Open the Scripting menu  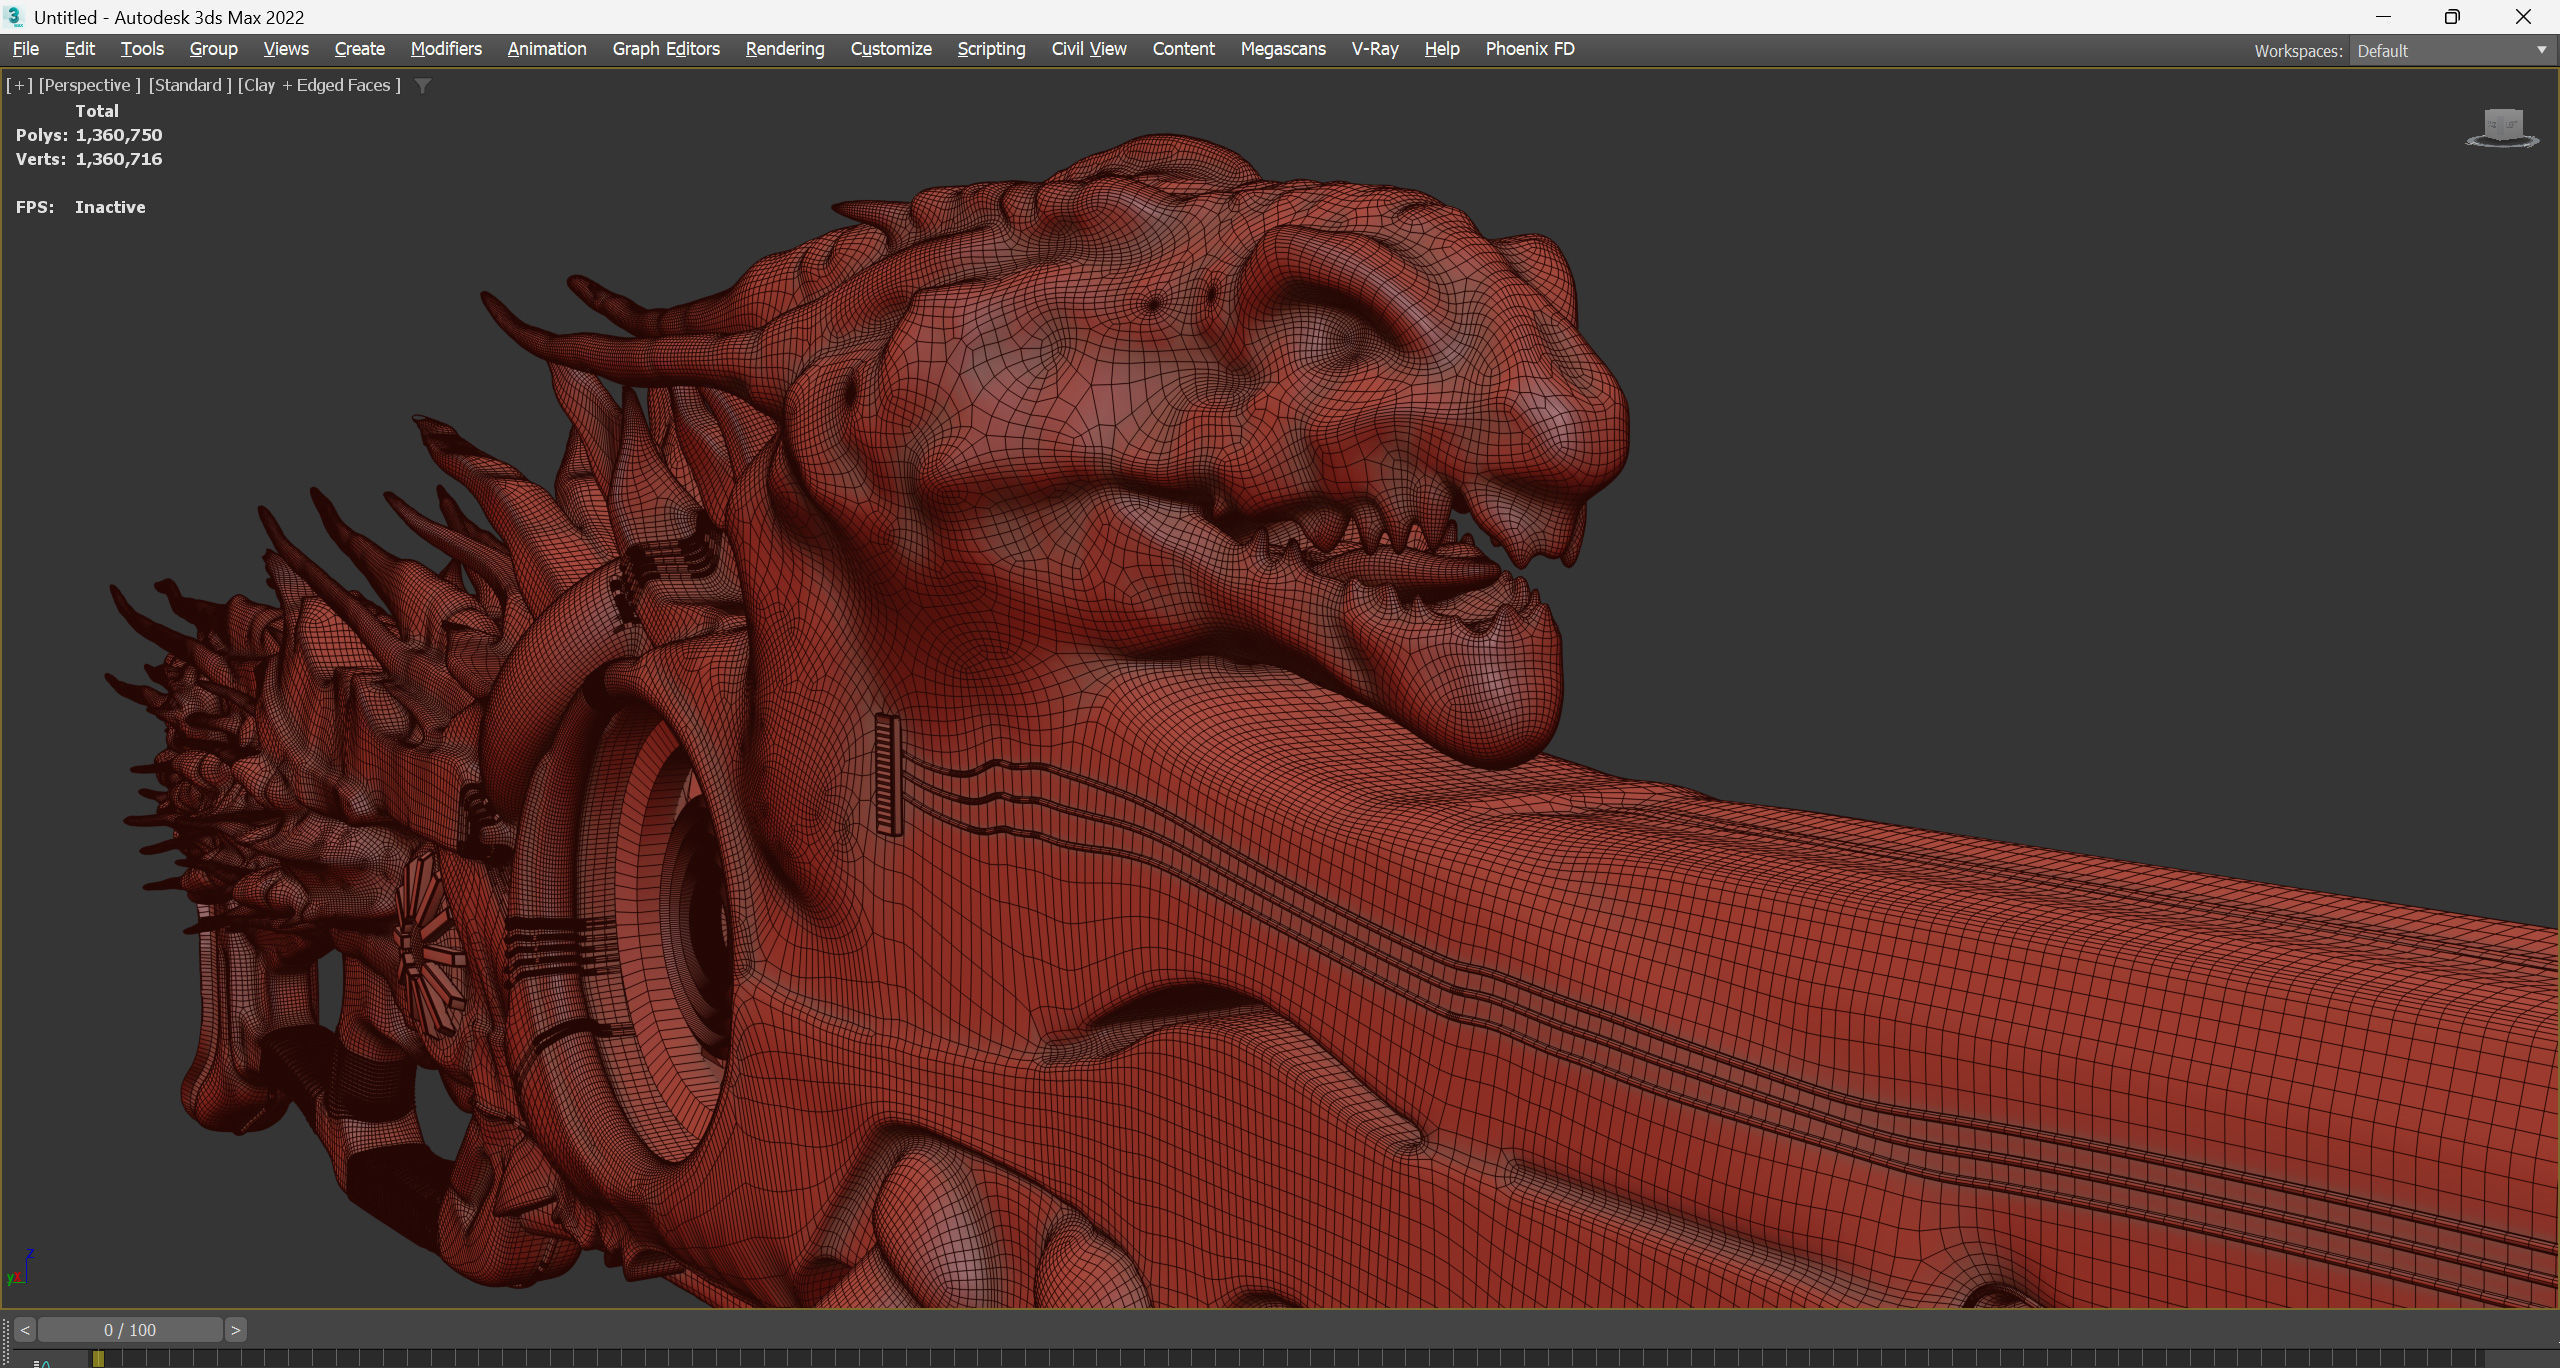tap(991, 49)
